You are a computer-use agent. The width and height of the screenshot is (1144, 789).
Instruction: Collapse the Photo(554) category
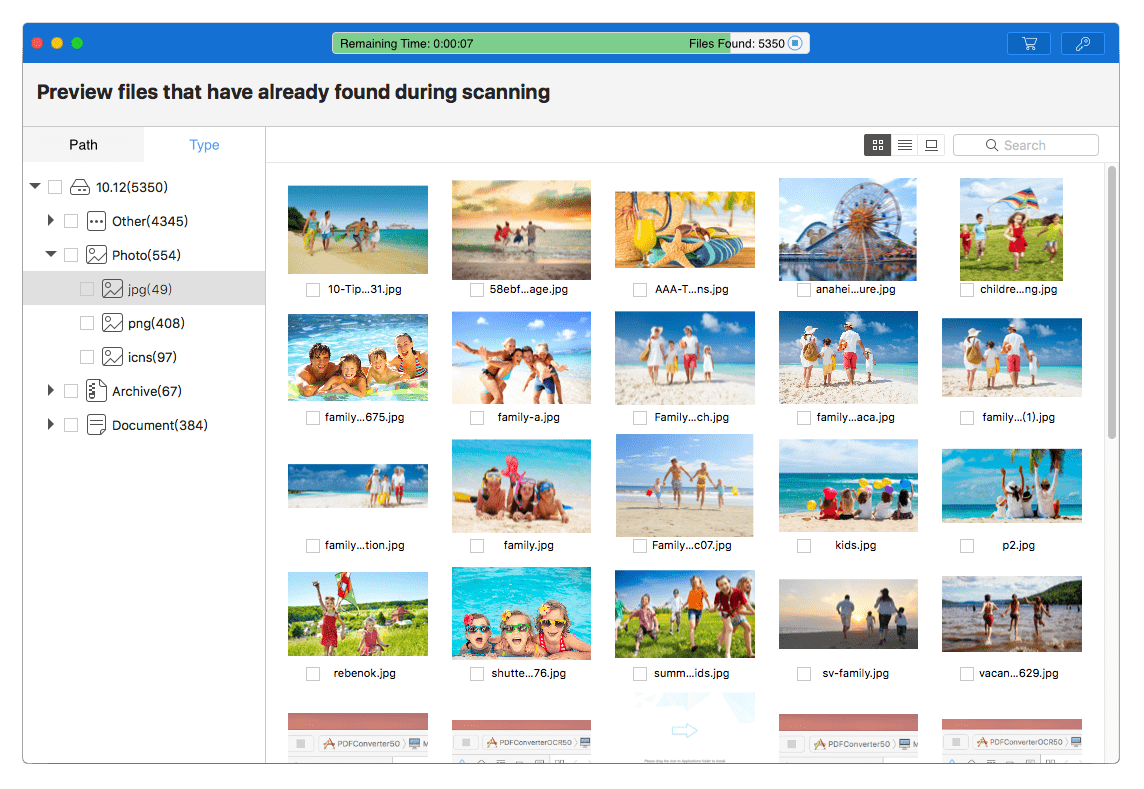50,255
